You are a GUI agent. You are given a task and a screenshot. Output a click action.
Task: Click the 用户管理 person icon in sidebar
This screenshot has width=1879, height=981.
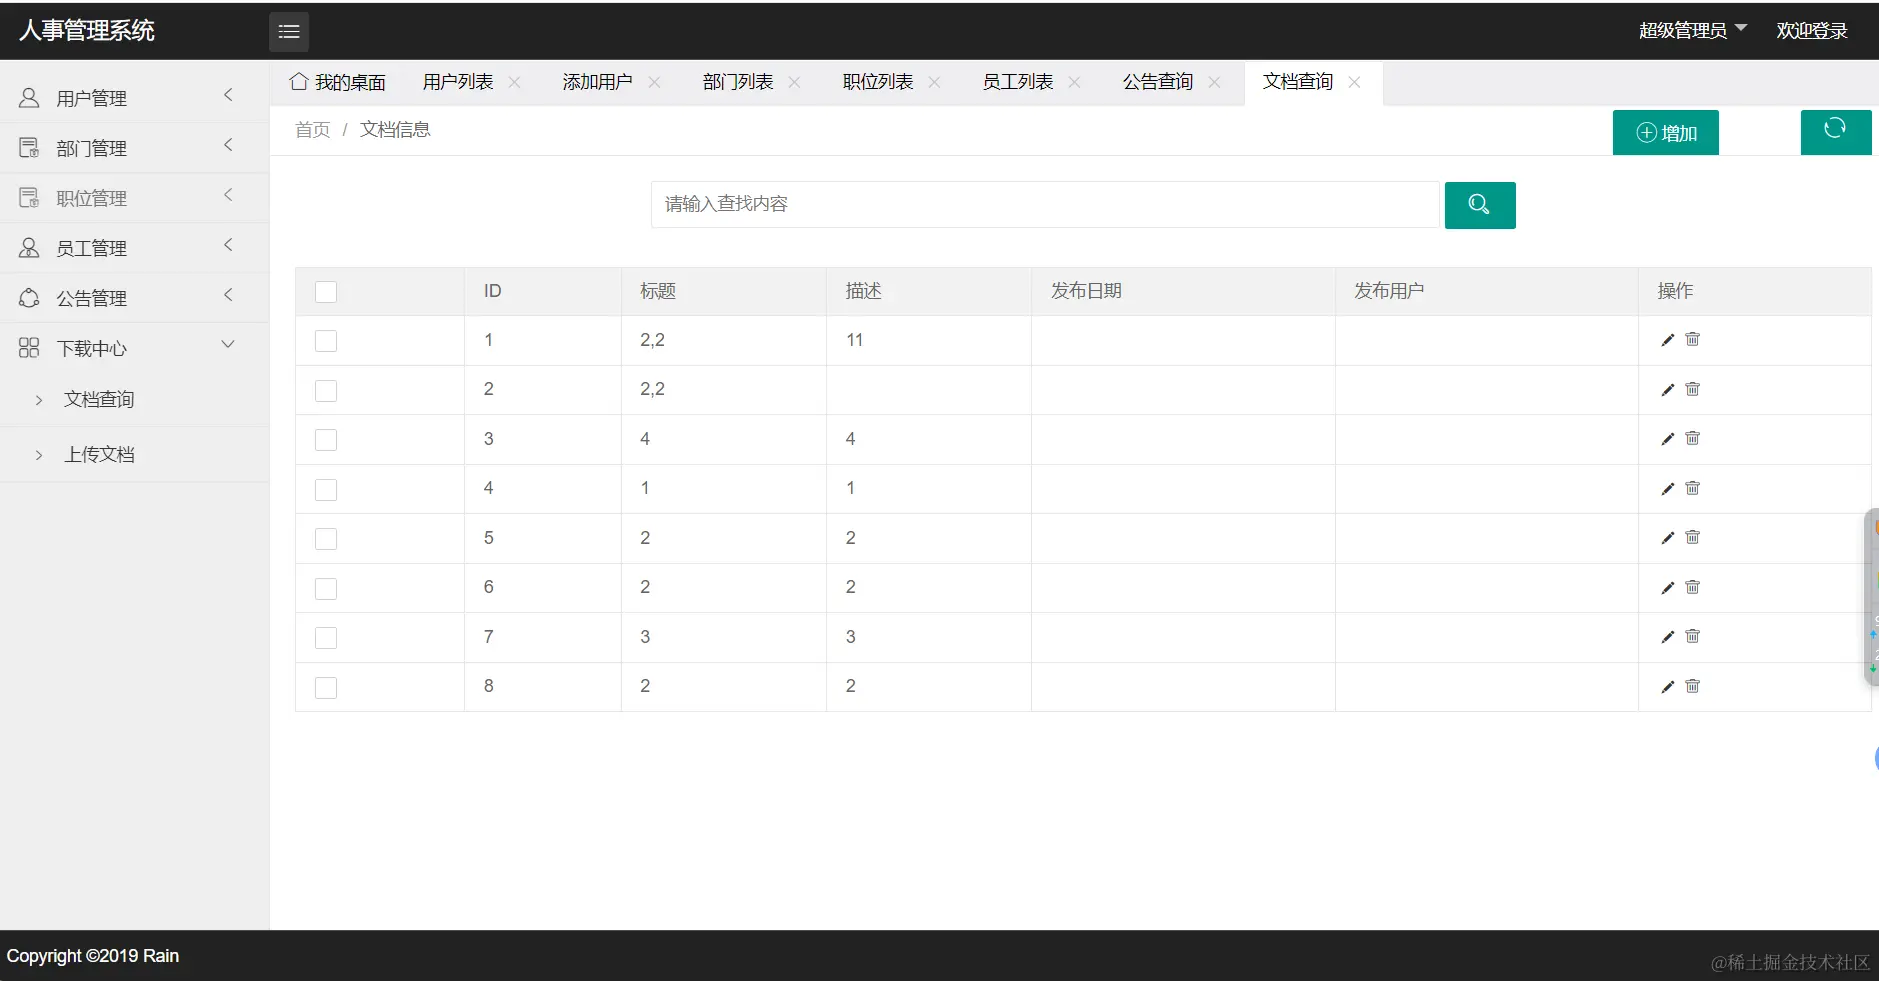click(x=29, y=97)
